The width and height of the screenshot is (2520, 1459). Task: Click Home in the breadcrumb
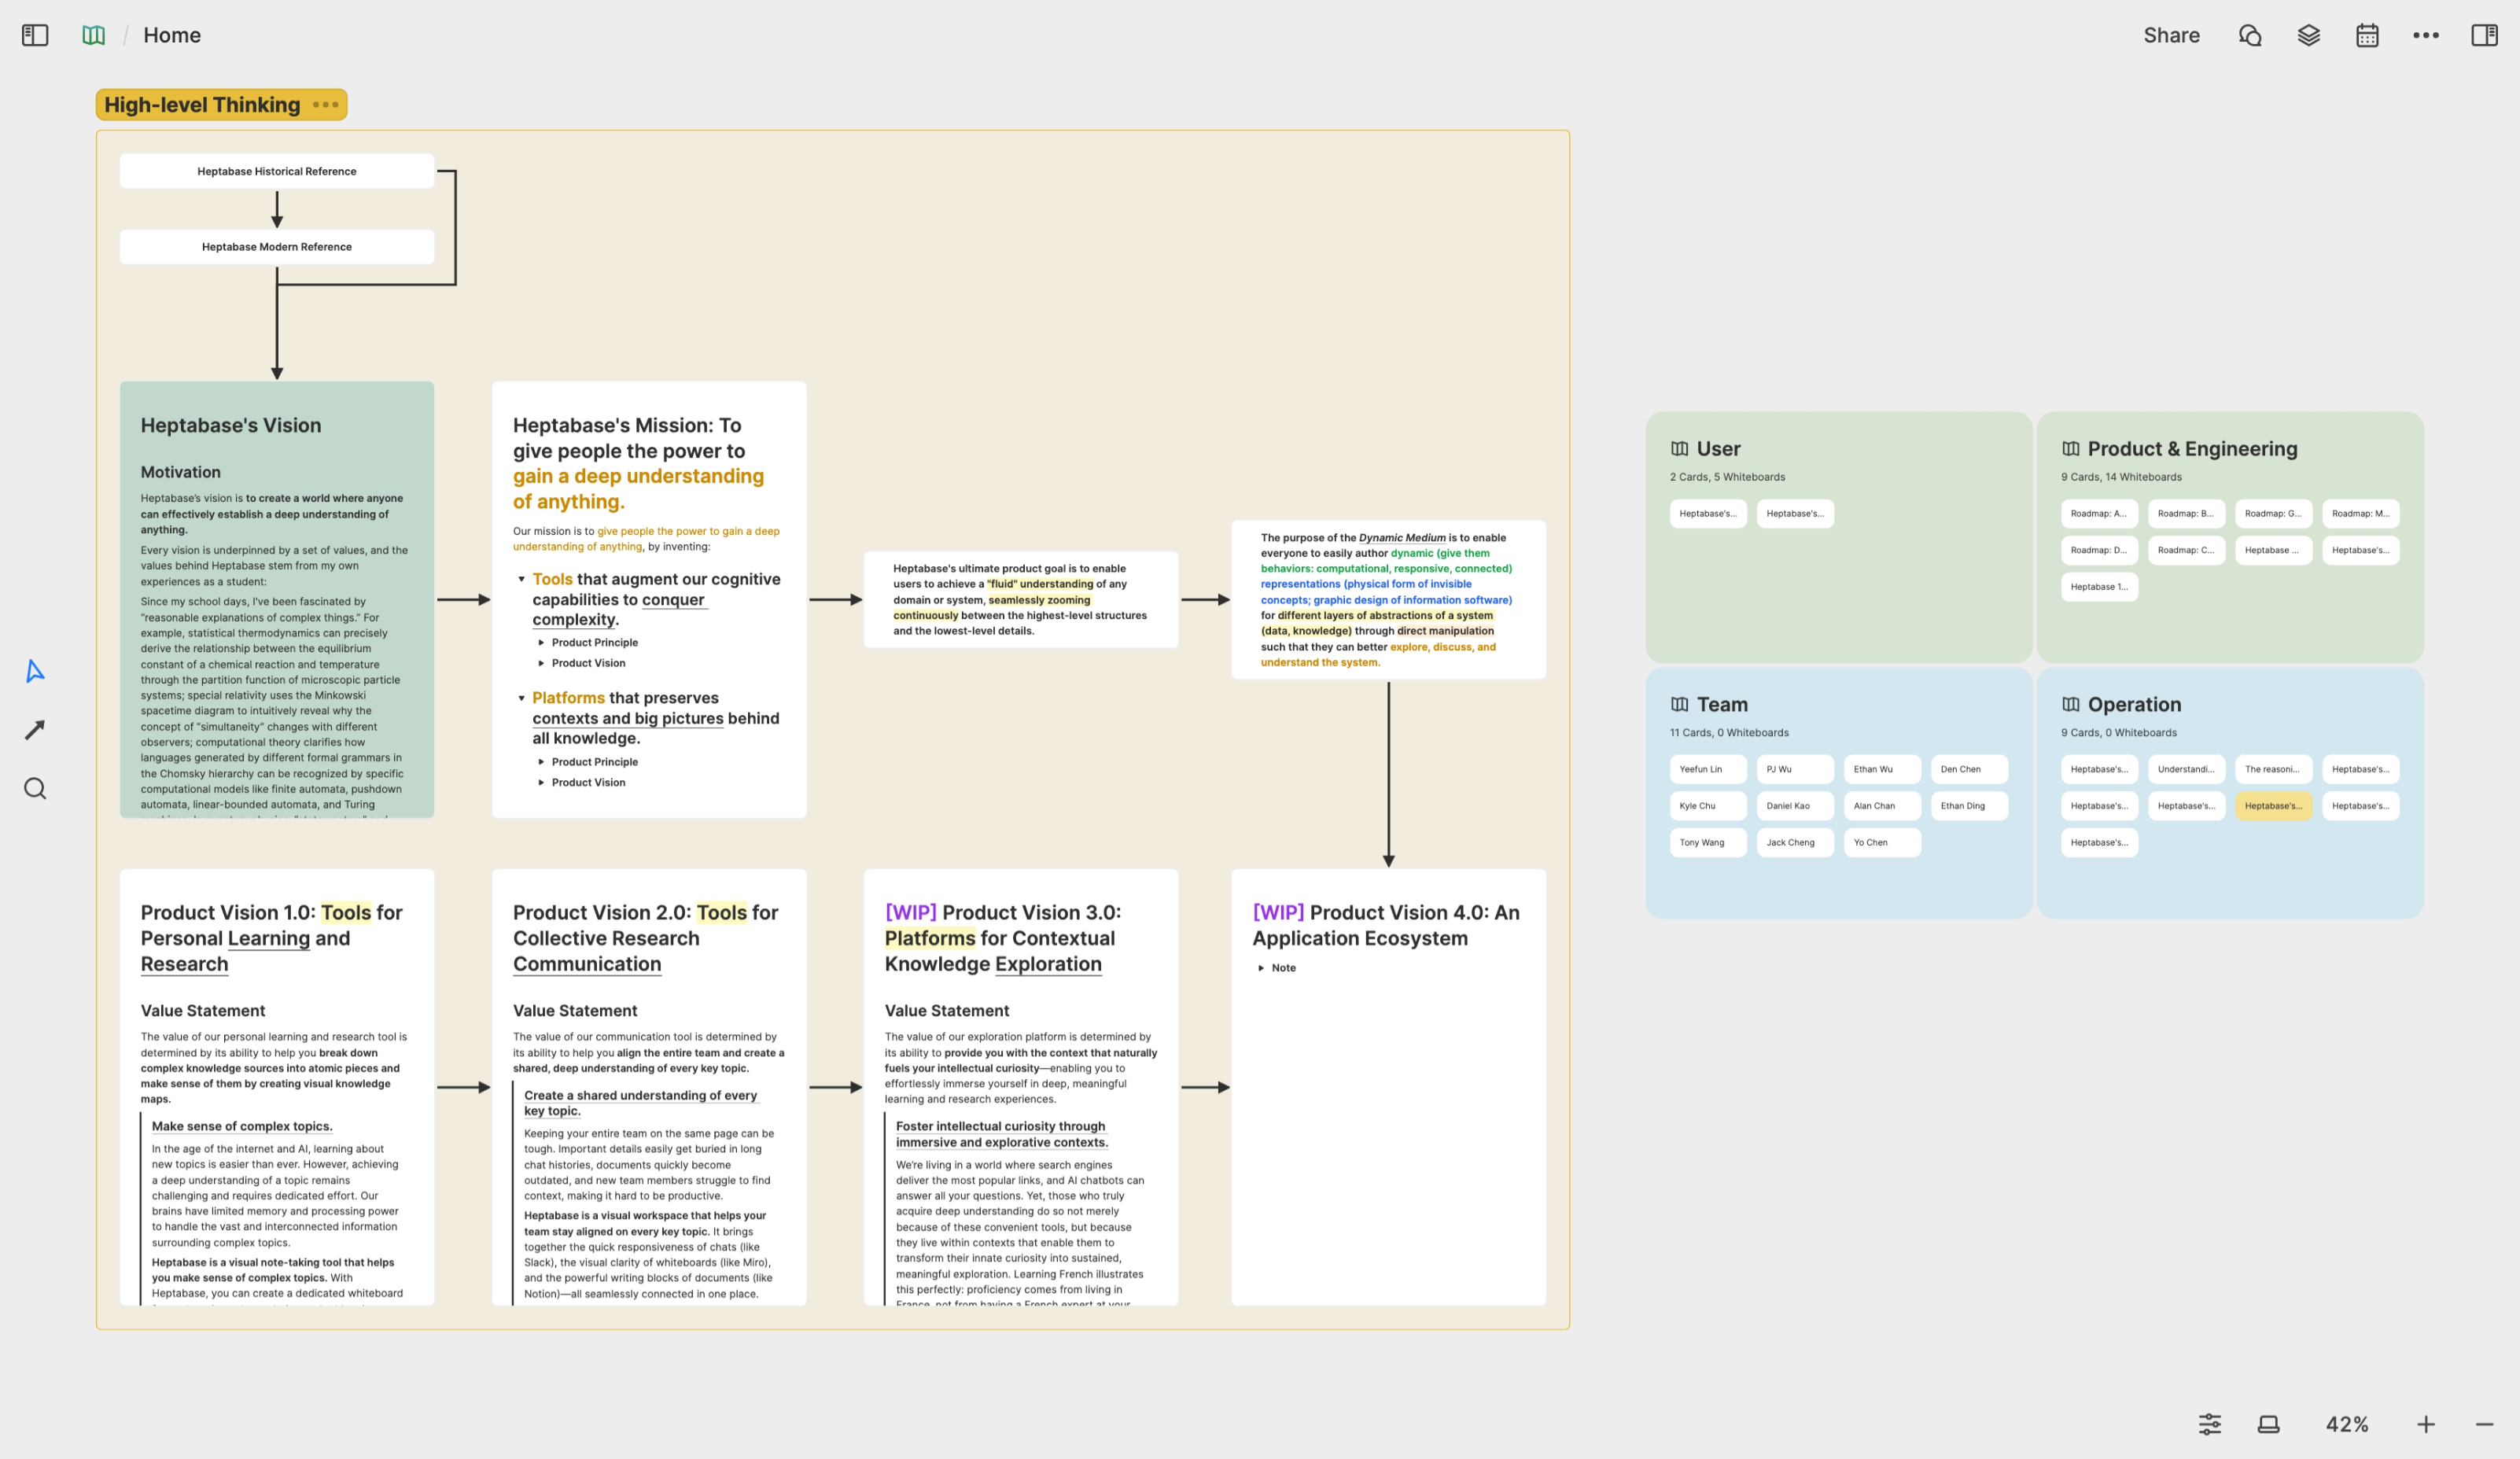tap(172, 35)
